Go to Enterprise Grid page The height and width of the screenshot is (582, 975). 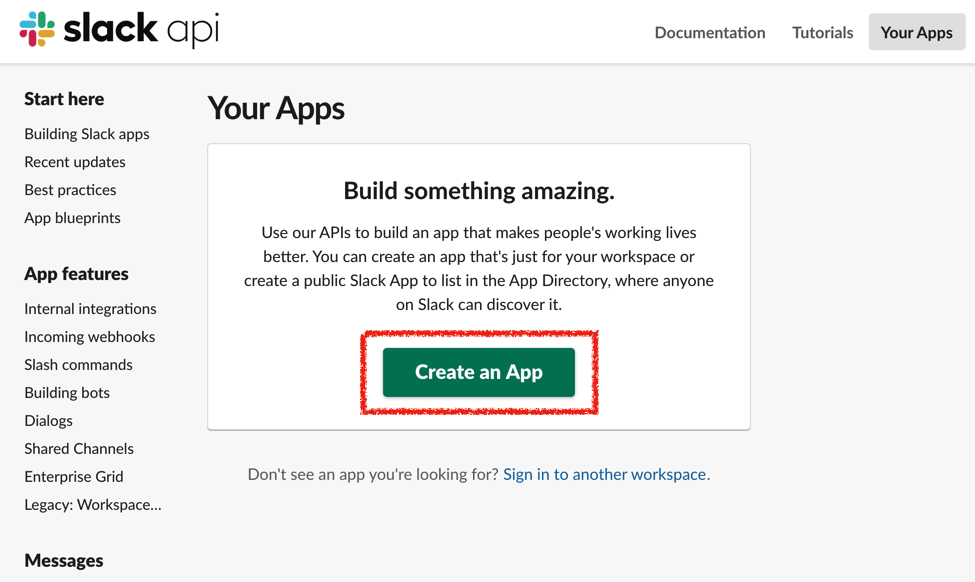(73, 476)
